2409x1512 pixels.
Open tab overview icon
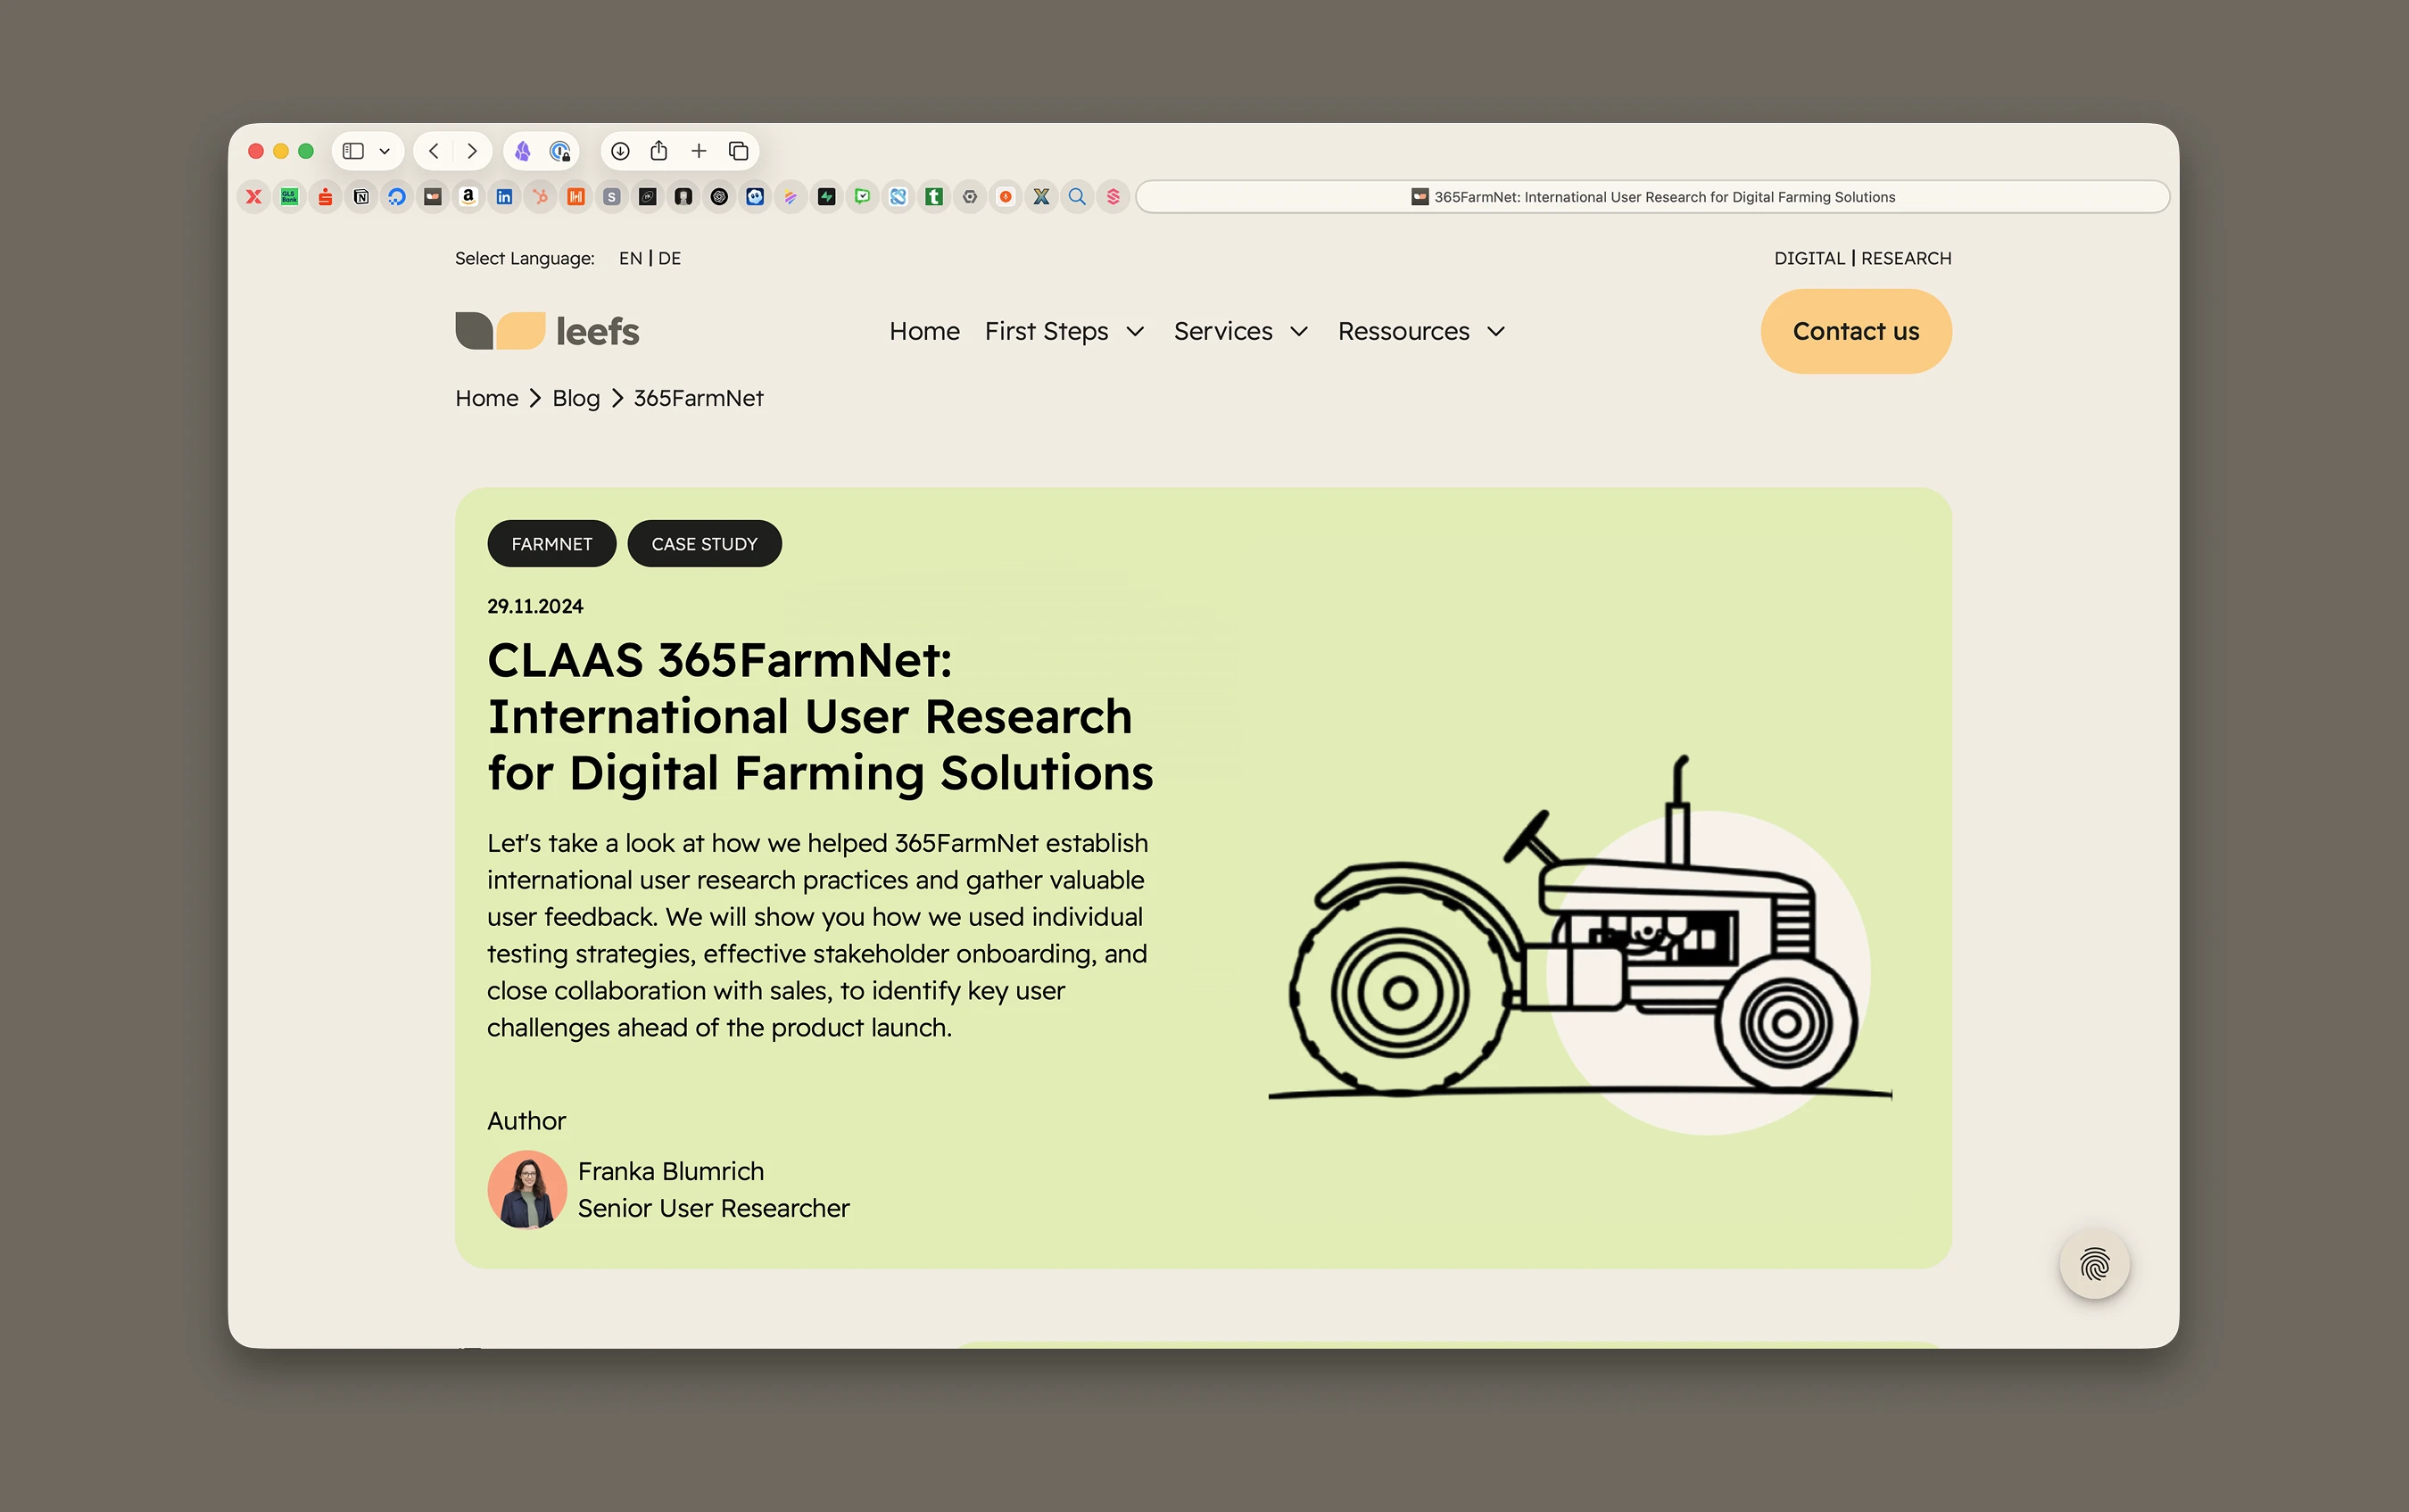[738, 151]
